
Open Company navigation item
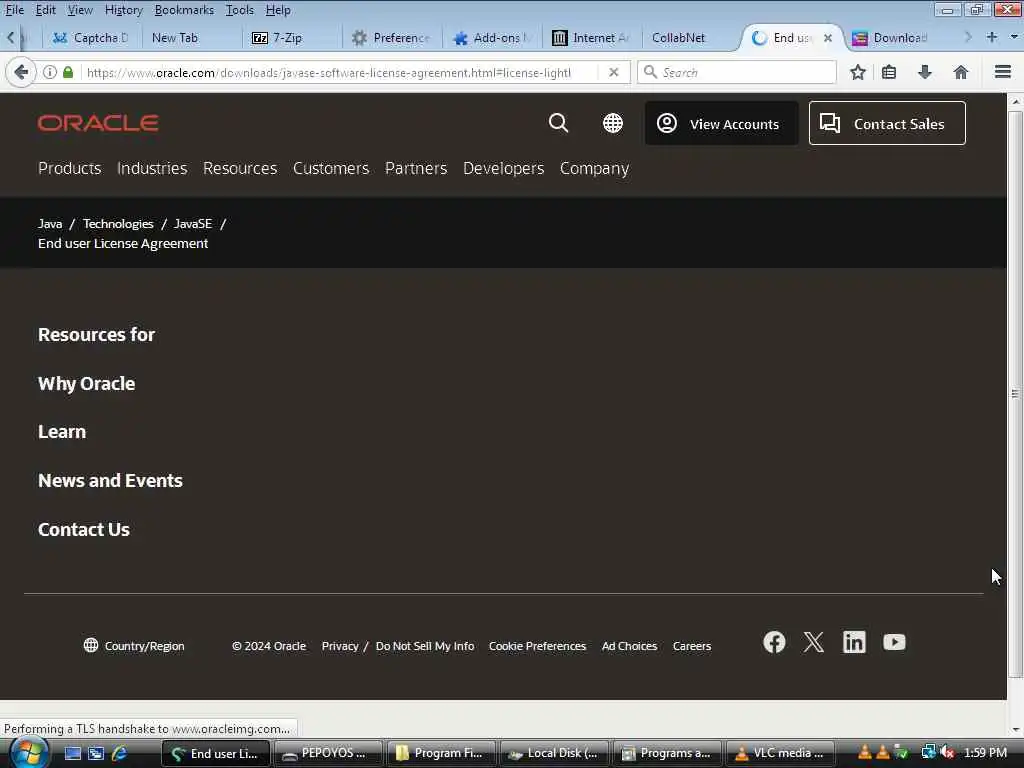(594, 168)
